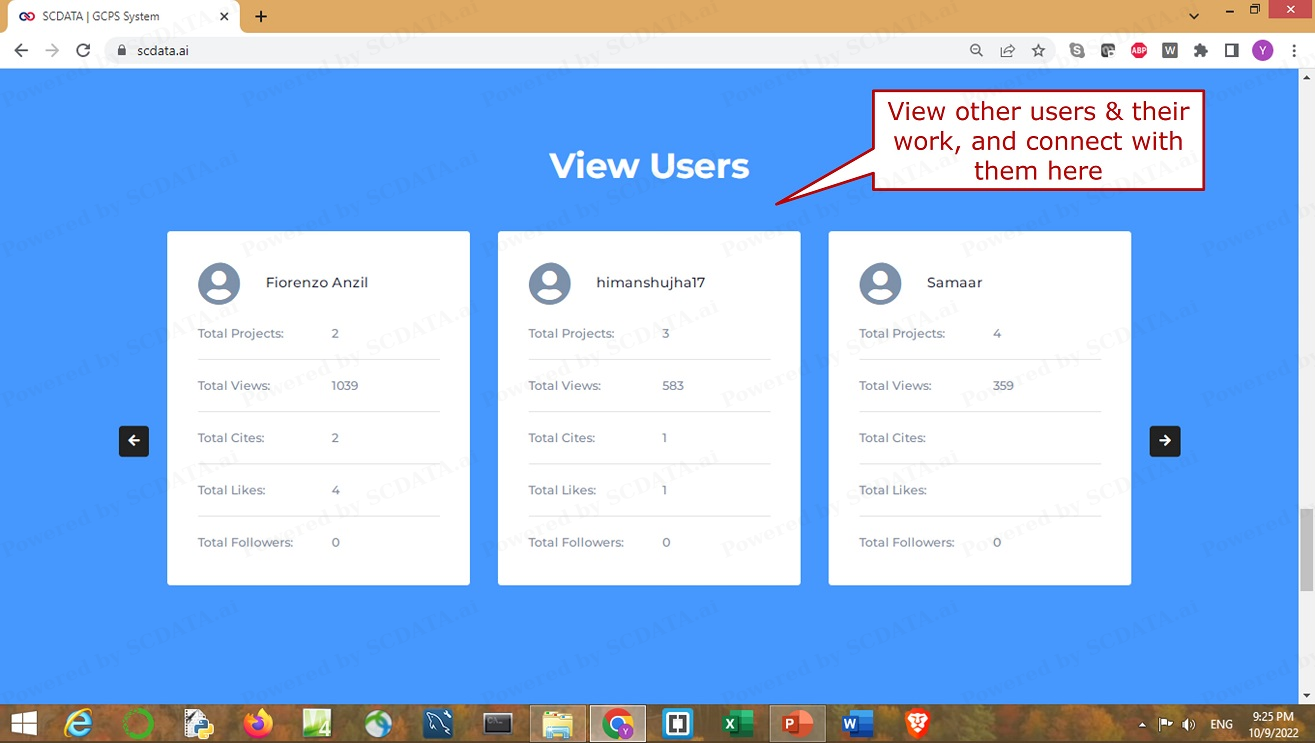Show hidden system tray icons

[1142, 724]
